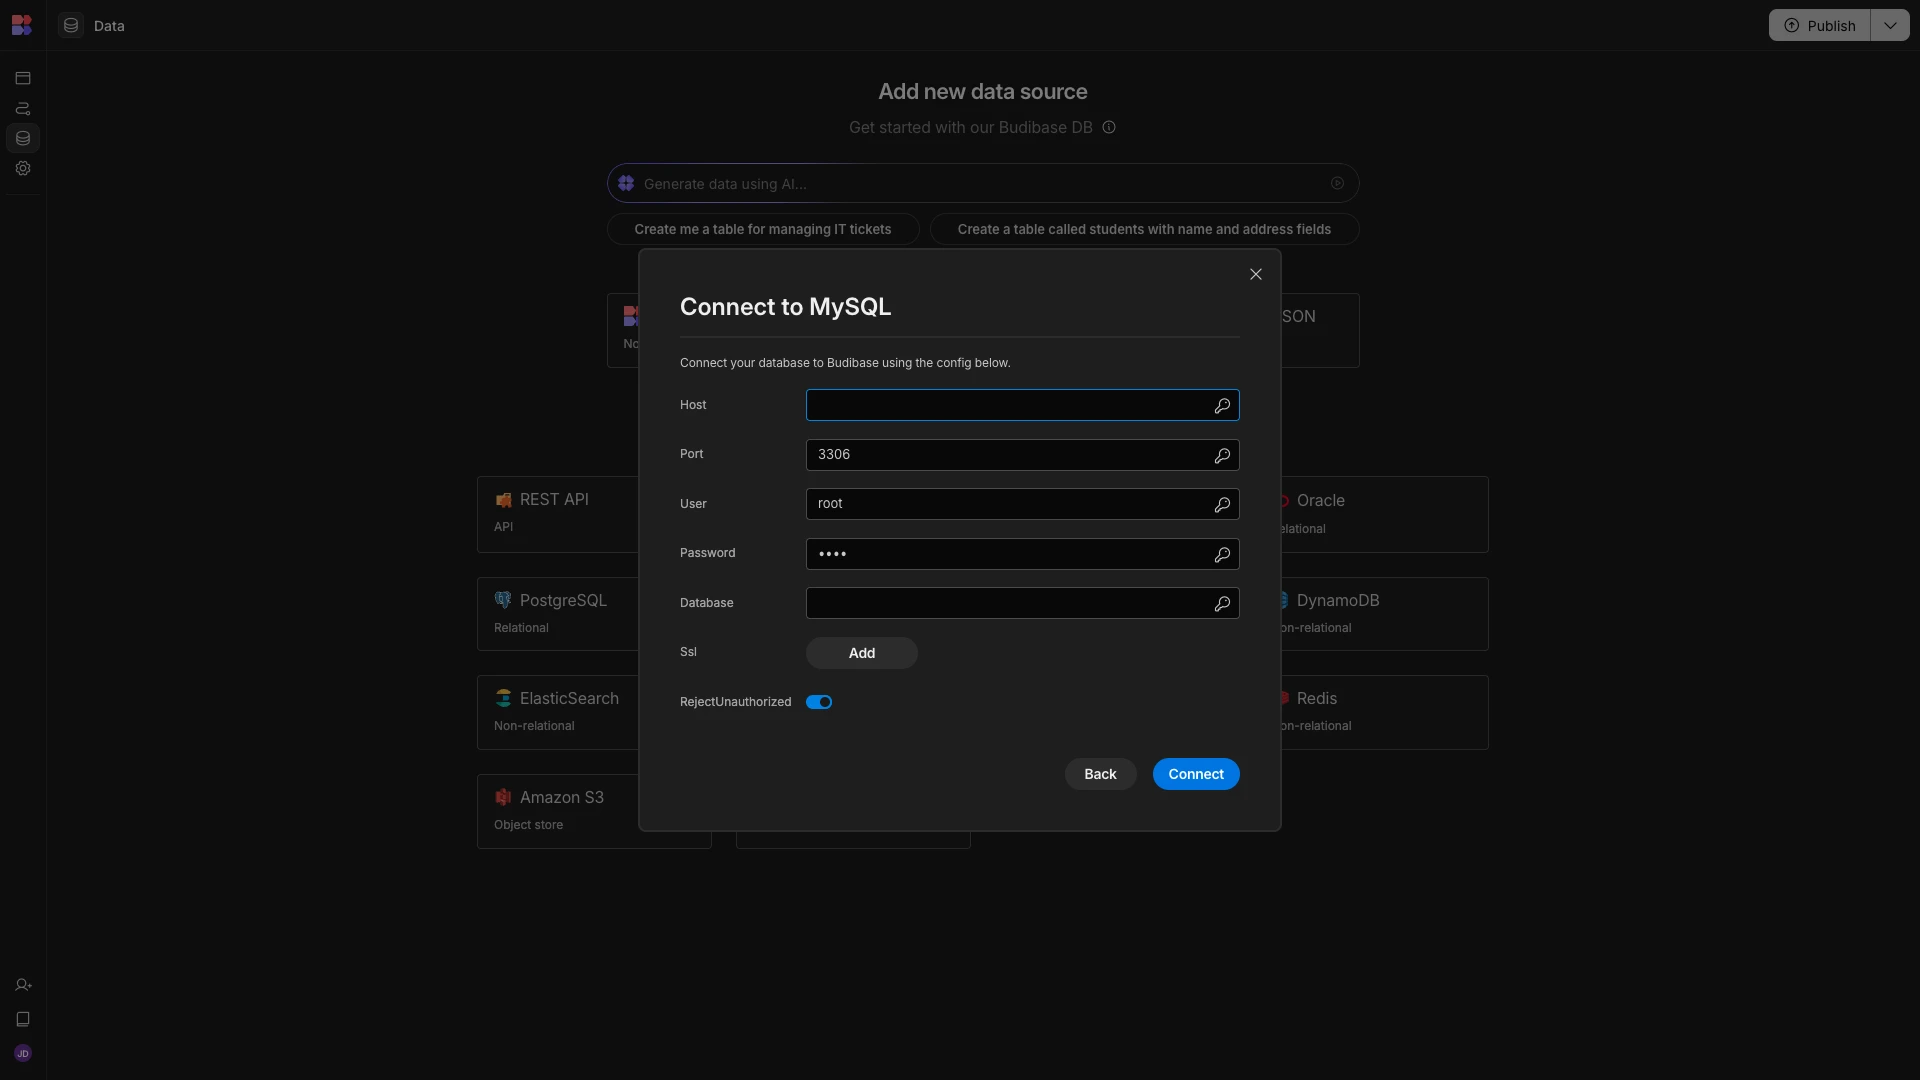Select the Data database sidebar icon
The height and width of the screenshot is (1080, 1920).
click(x=23, y=138)
